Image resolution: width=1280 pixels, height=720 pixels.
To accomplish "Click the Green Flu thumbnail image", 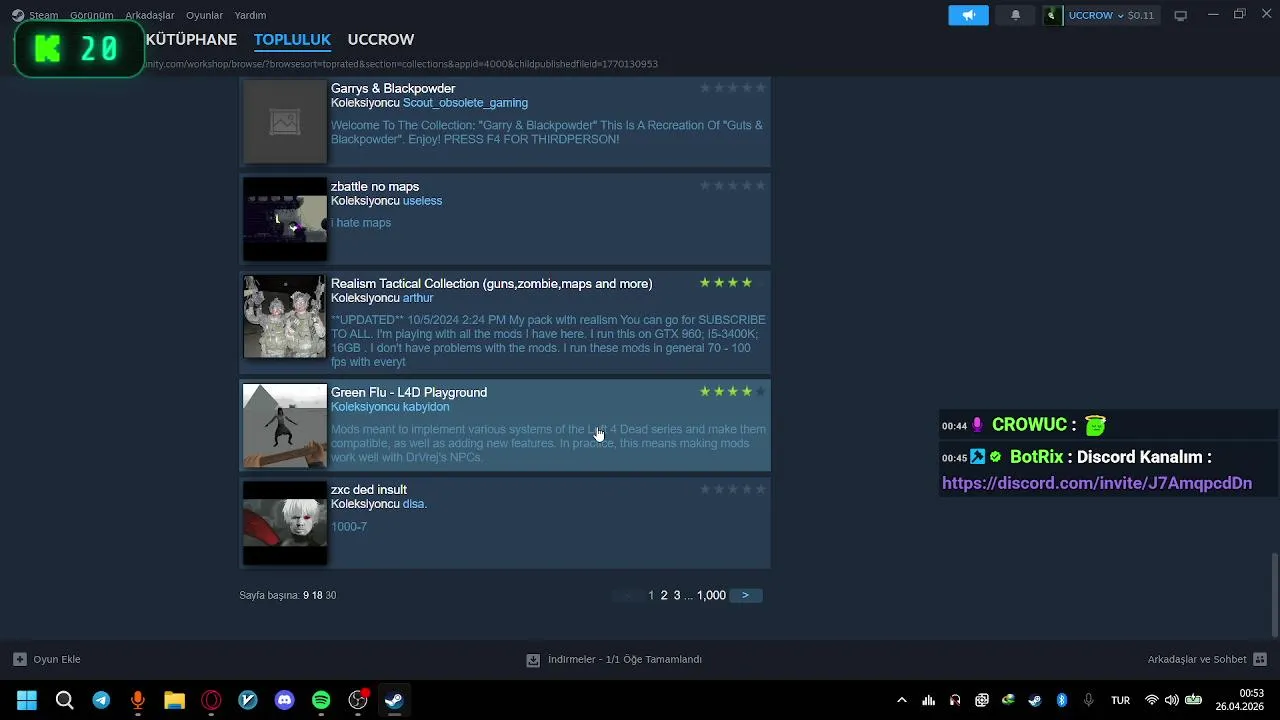I will [285, 425].
